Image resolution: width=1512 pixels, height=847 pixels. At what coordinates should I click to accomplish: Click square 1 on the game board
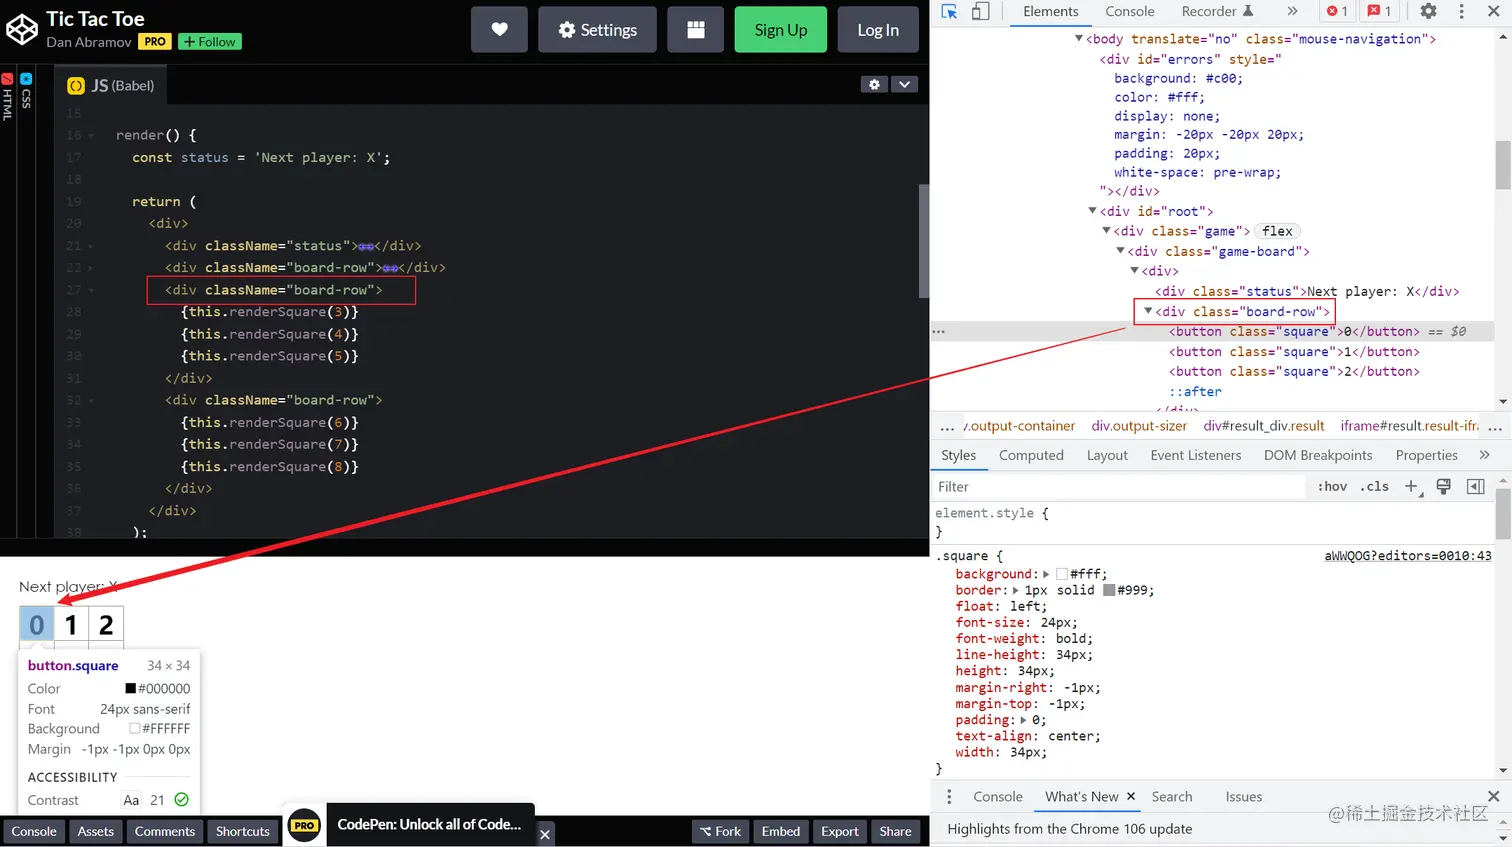pyautogui.click(x=71, y=625)
